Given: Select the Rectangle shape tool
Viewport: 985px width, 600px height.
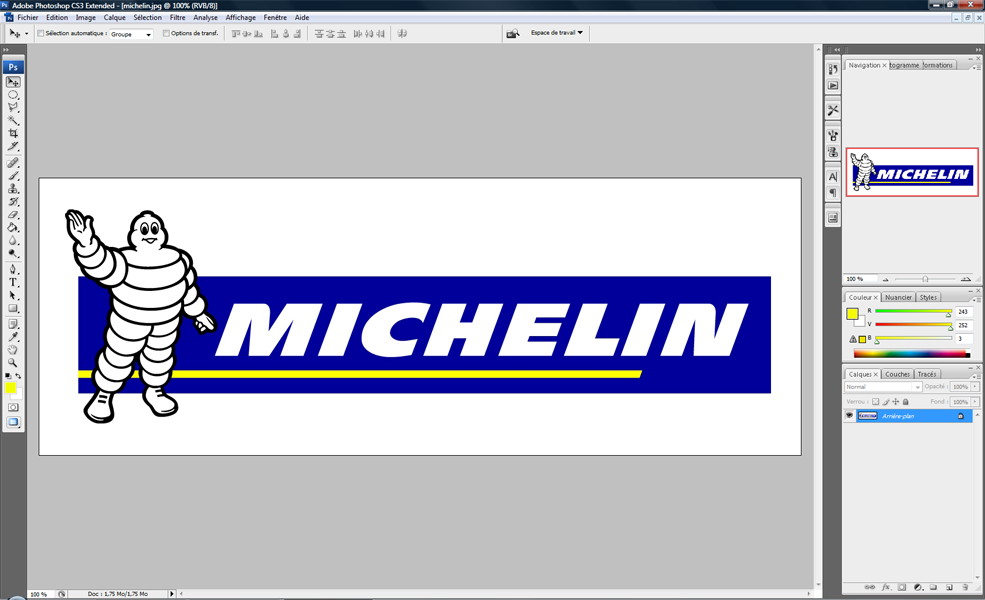Looking at the screenshot, I should click(x=13, y=308).
